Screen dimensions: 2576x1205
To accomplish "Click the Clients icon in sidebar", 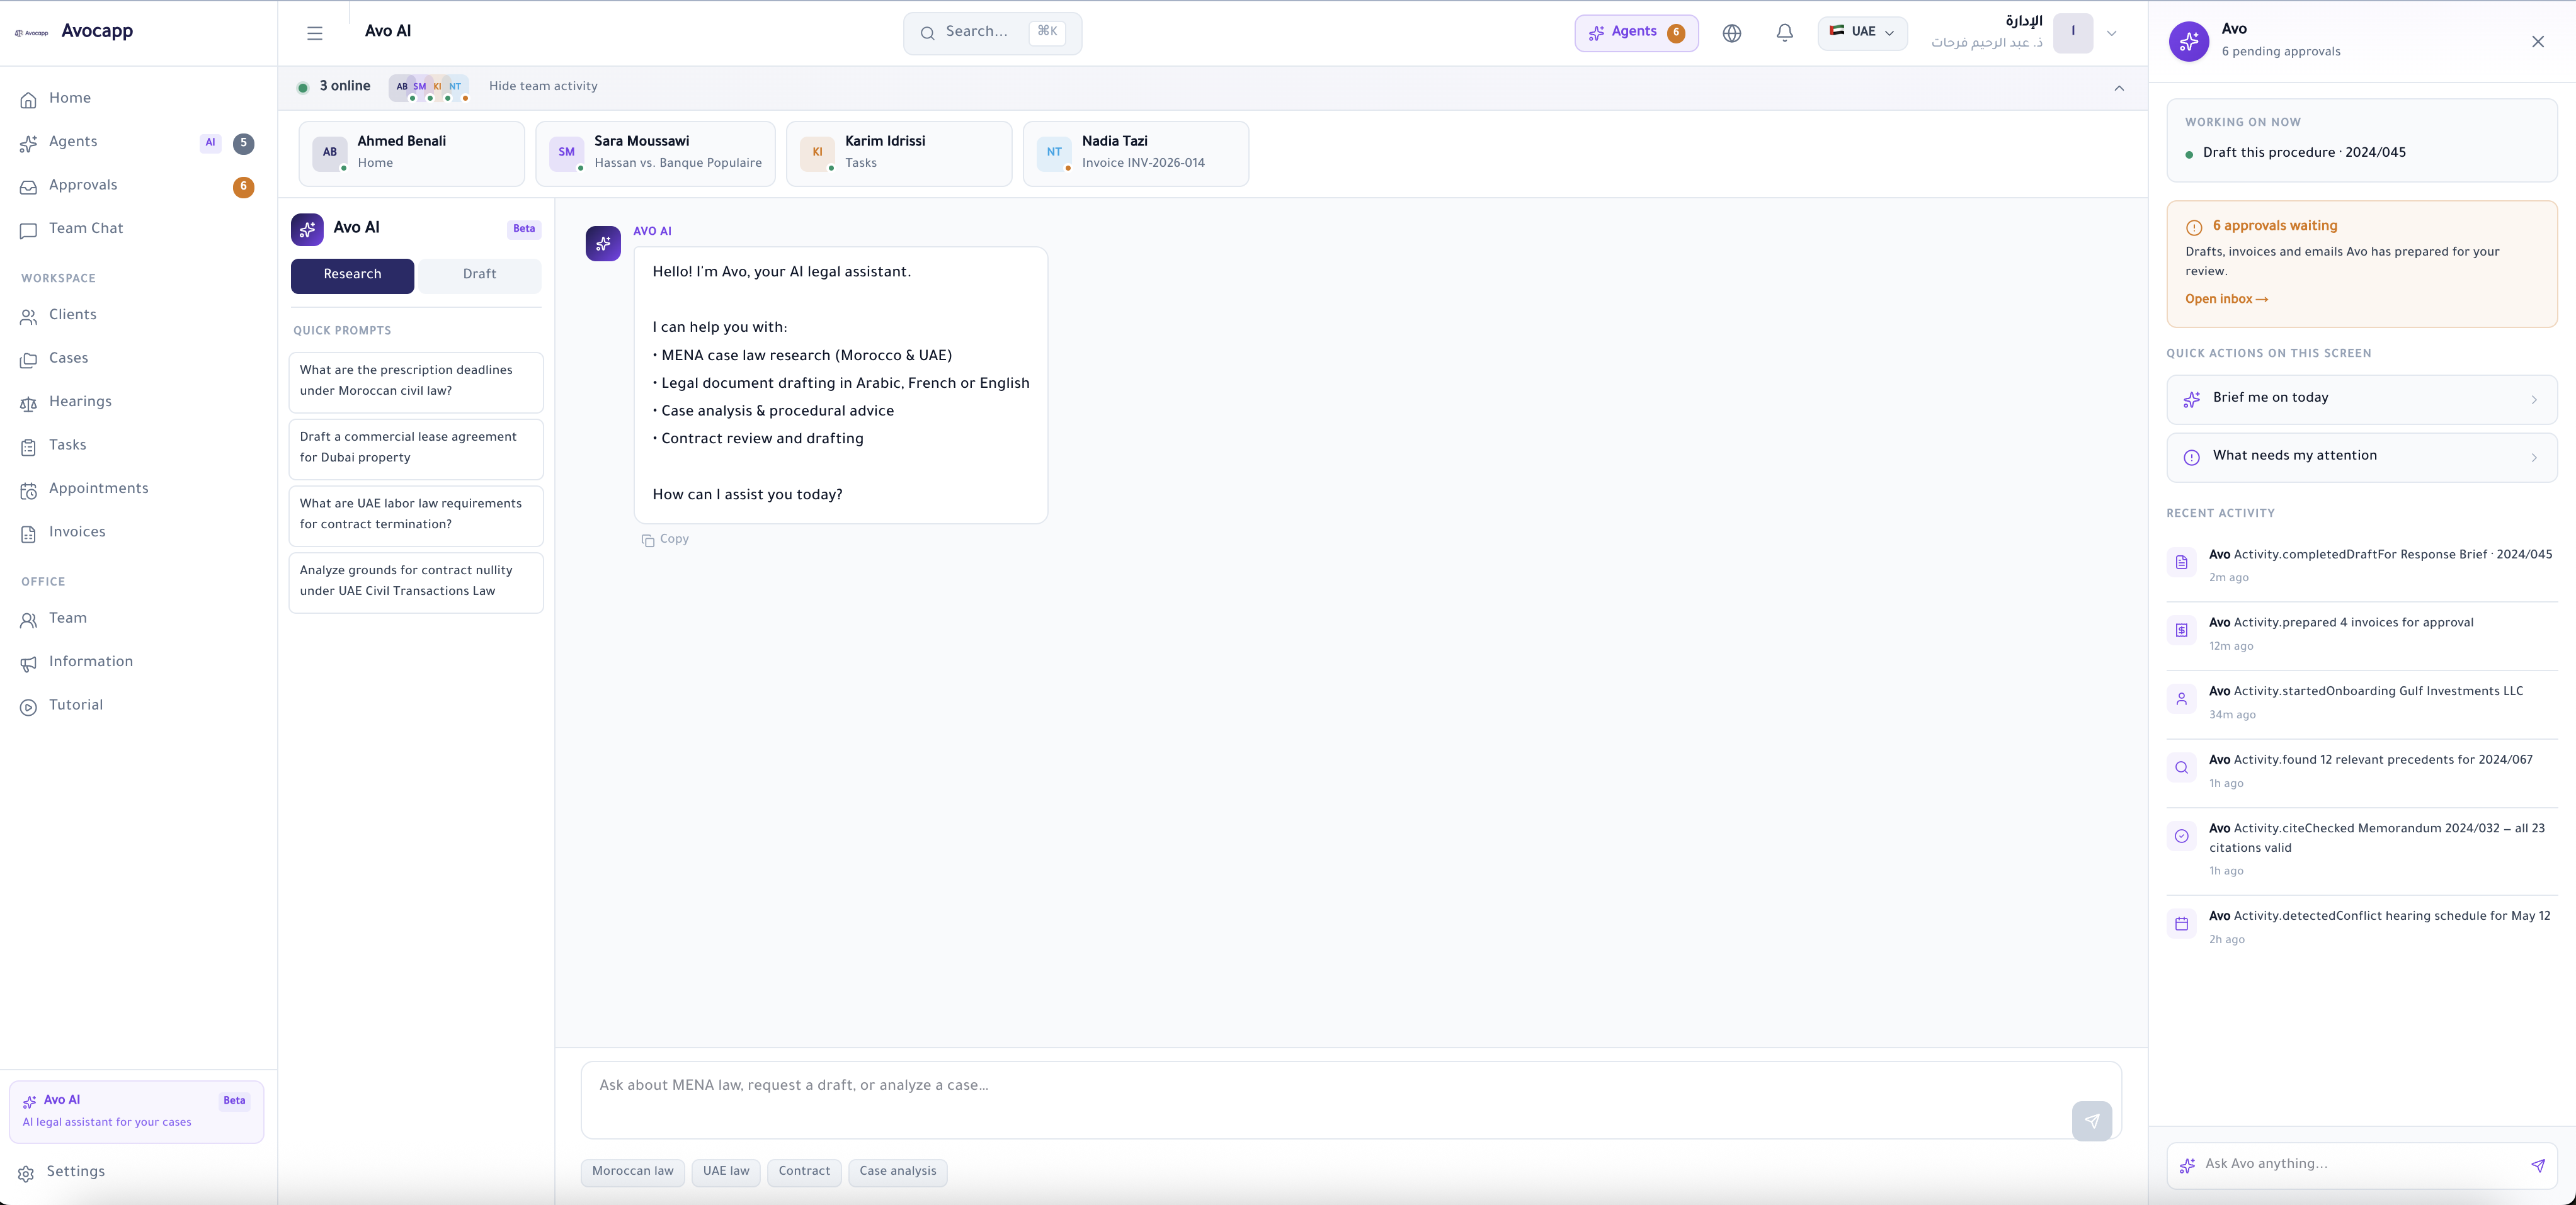I will (x=29, y=316).
